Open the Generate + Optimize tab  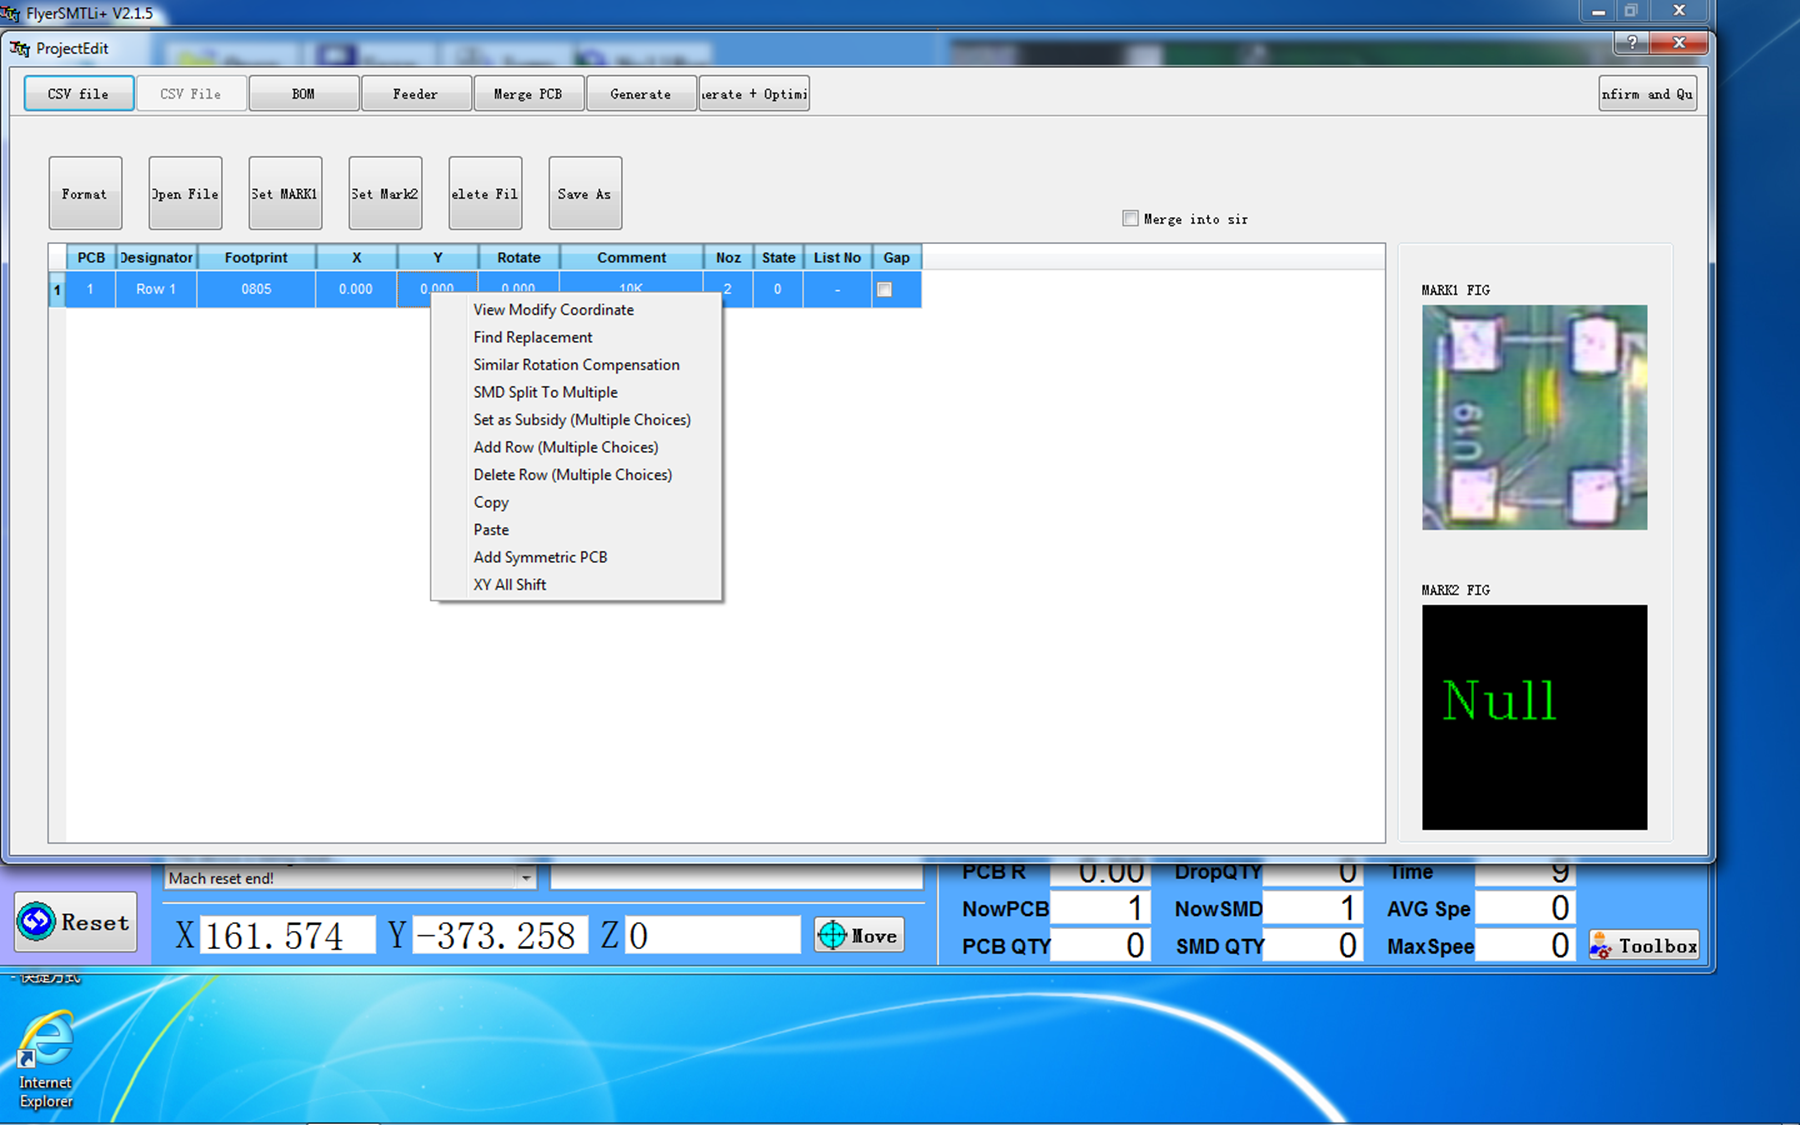pyautogui.click(x=754, y=94)
